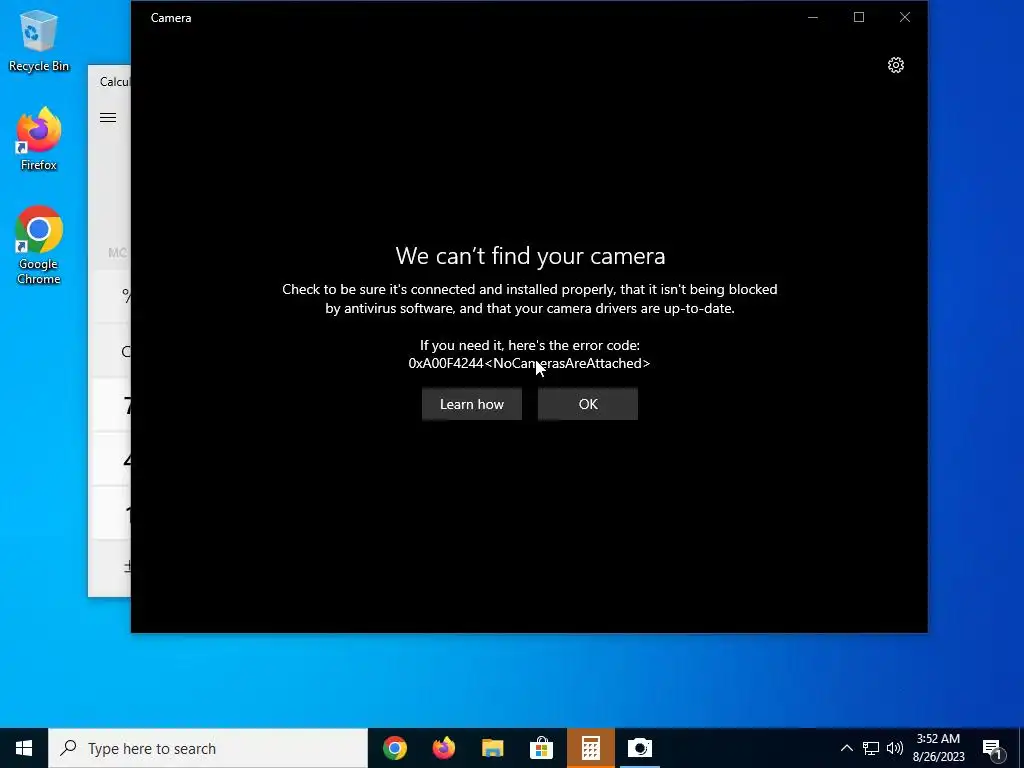Screen dimensions: 1024x768
Task: Select the Firefox desktop shortcut
Action: [39, 139]
